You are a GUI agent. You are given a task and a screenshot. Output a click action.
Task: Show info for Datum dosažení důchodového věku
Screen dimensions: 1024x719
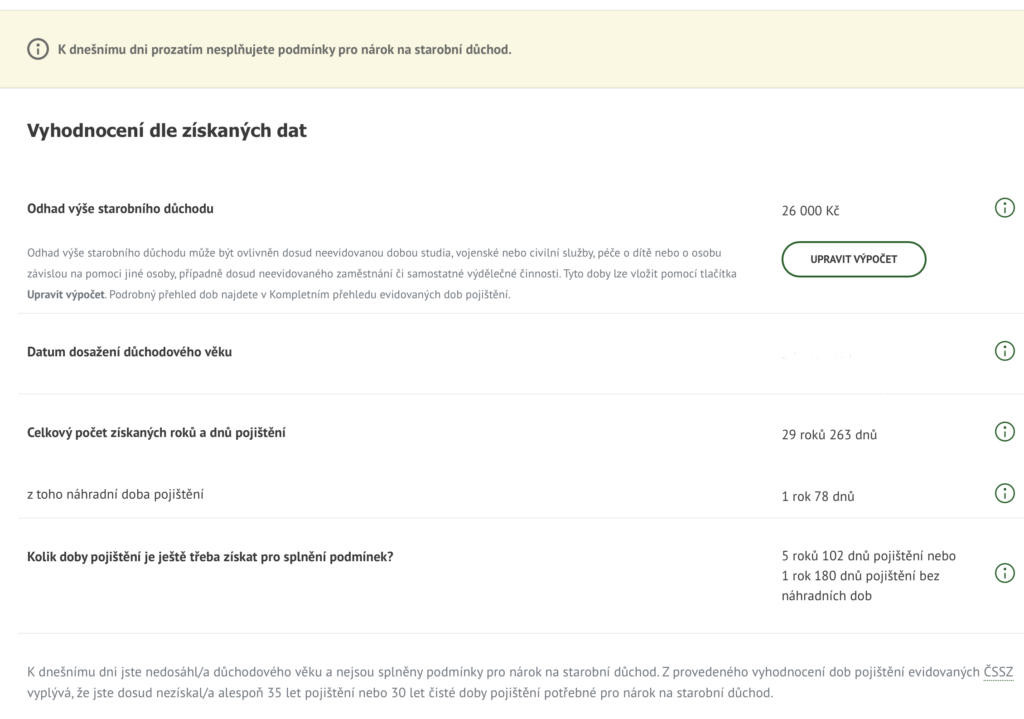(1005, 351)
